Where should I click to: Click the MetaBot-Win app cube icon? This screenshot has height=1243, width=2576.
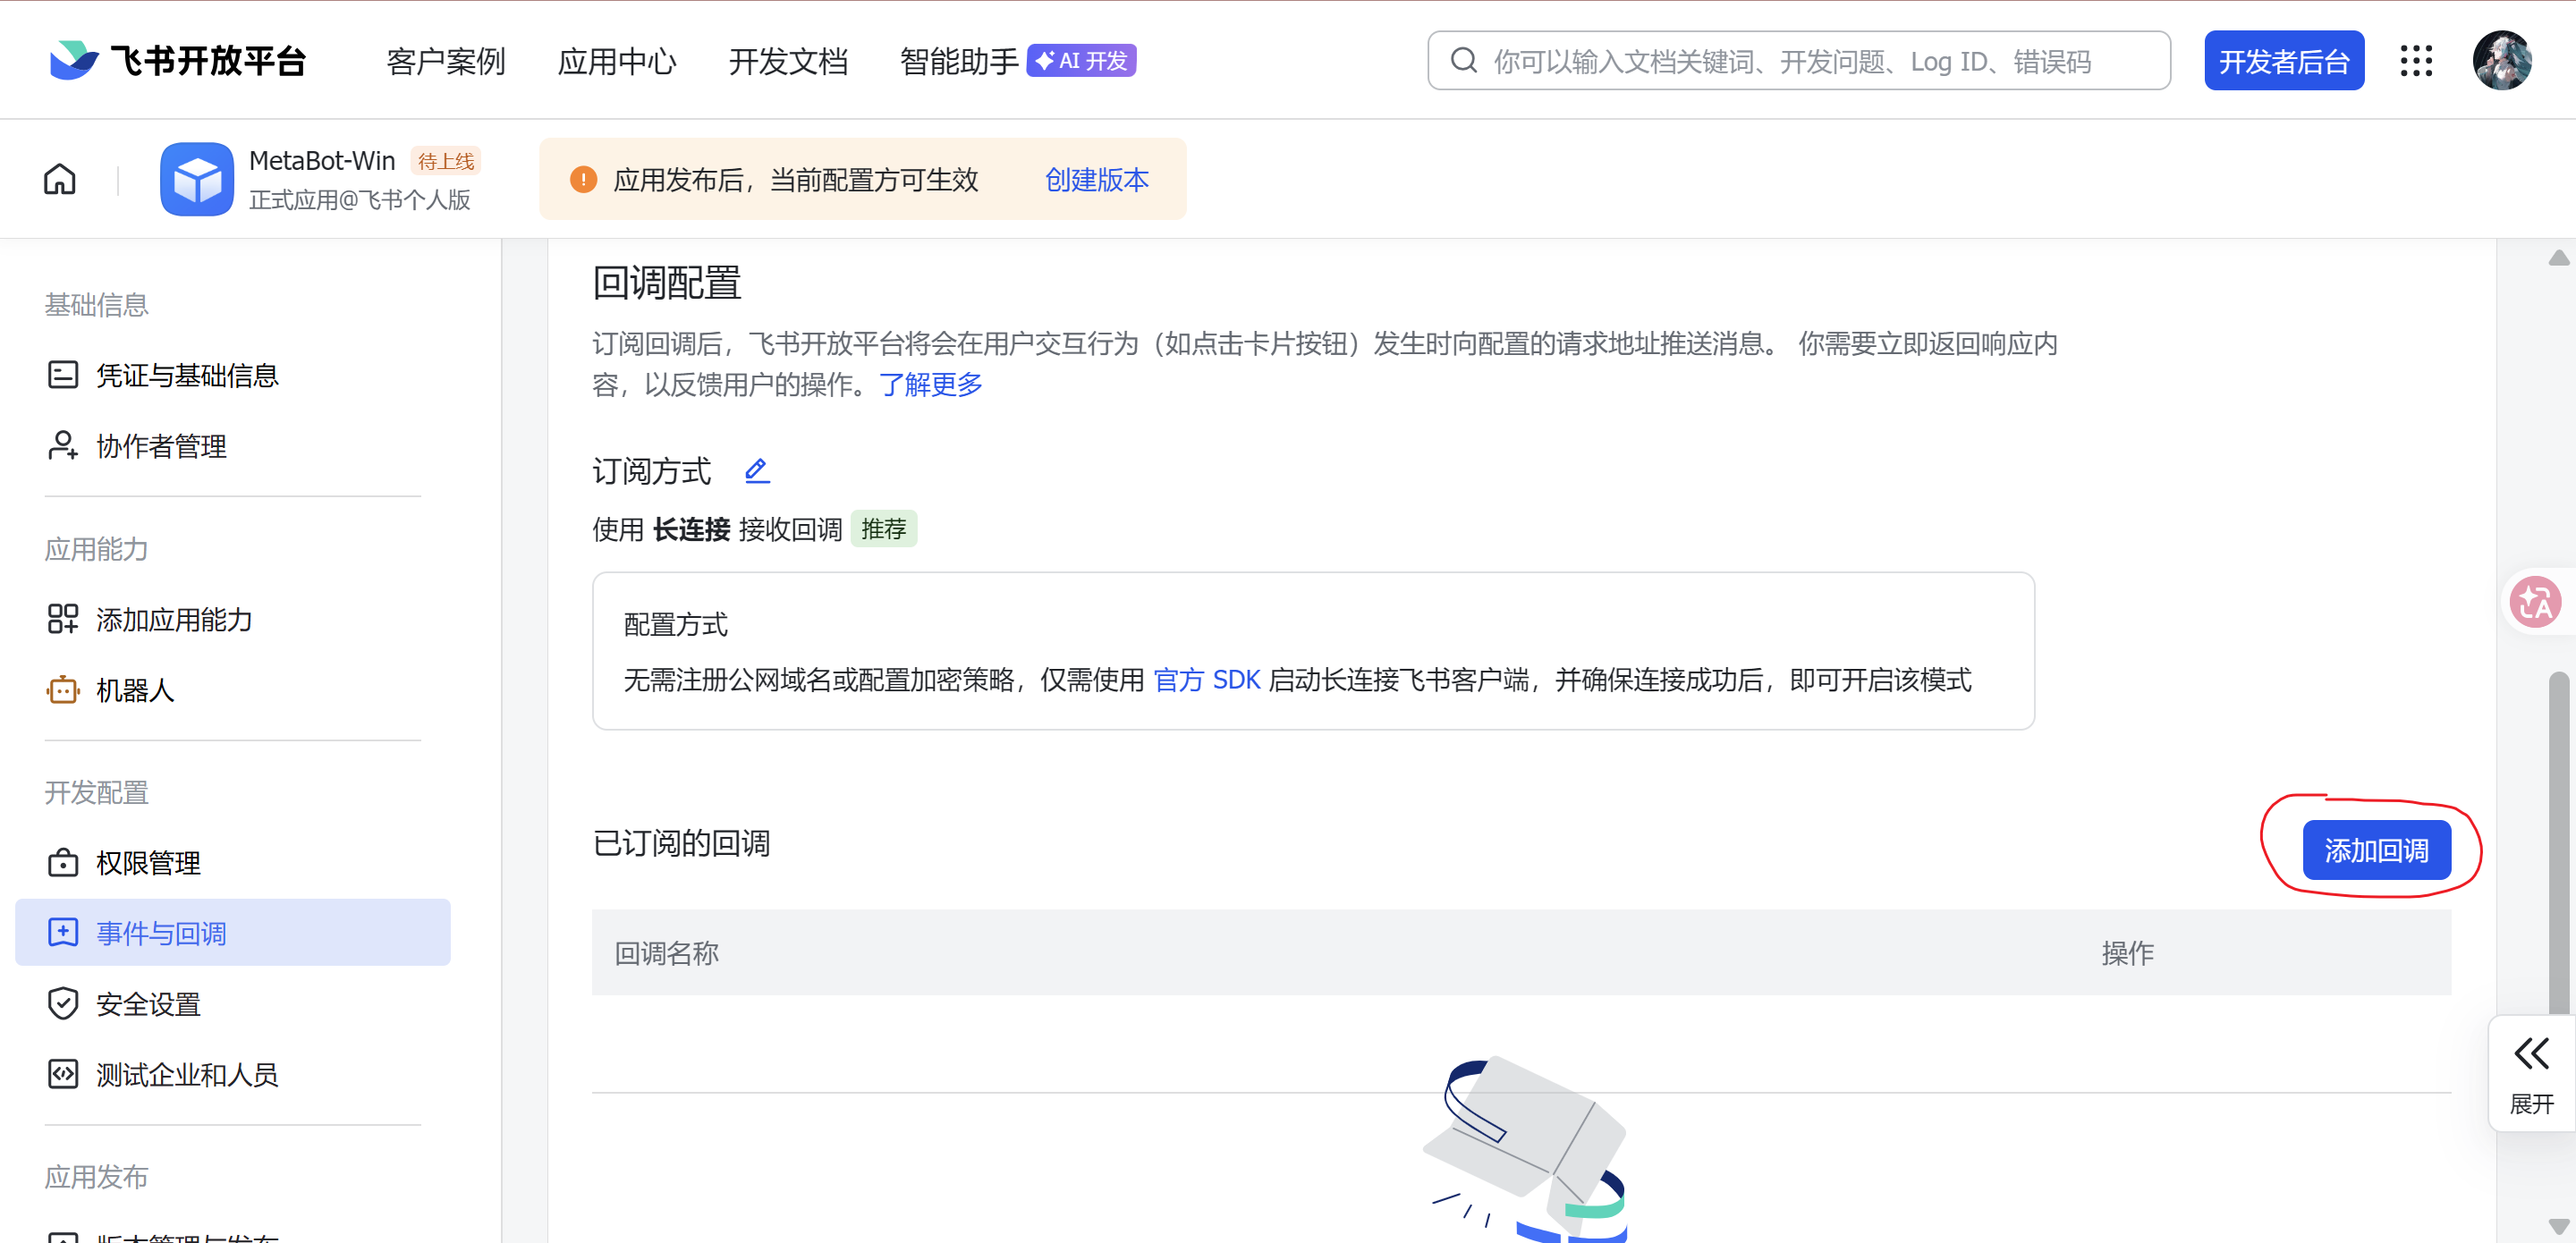[x=197, y=179]
